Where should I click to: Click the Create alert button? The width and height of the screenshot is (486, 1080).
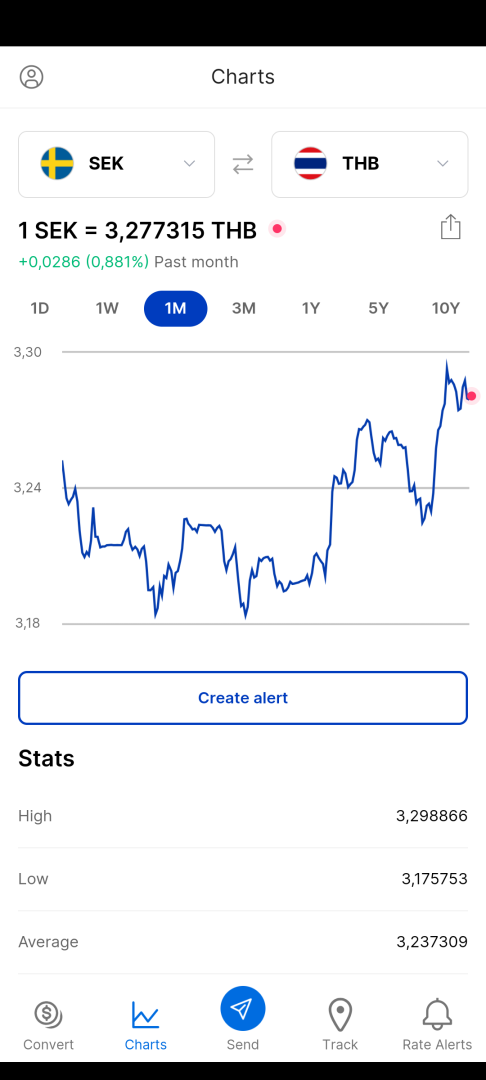[x=243, y=698]
